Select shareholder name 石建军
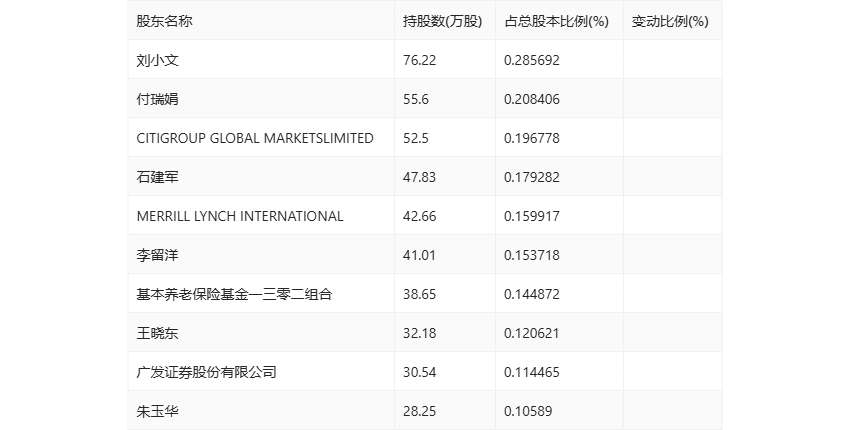850x430 pixels. (157, 177)
